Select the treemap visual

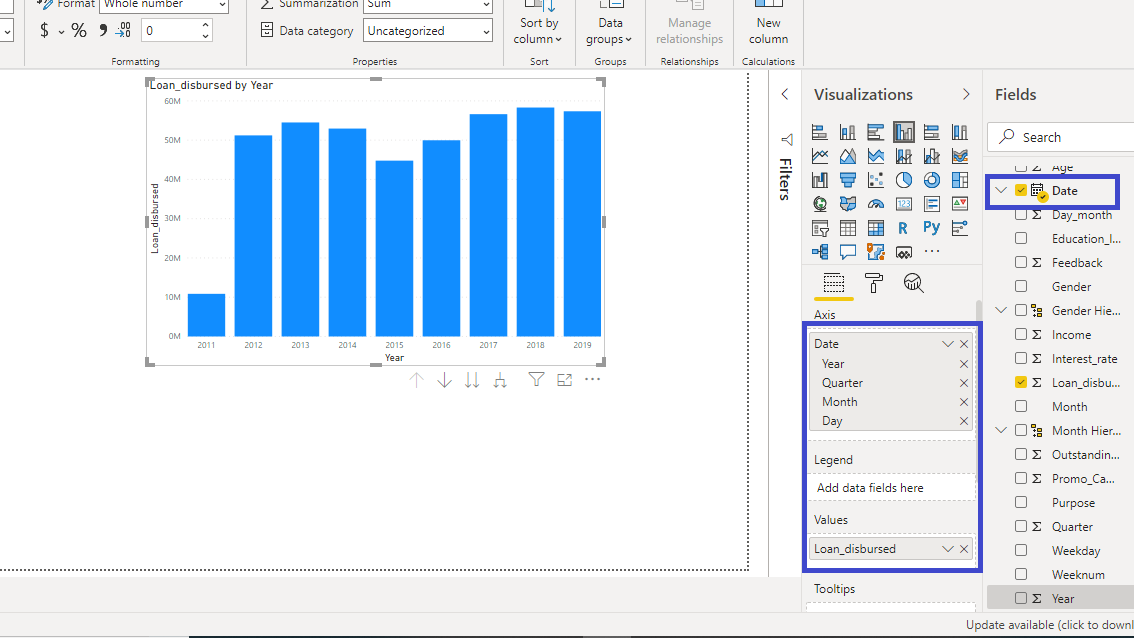(x=960, y=180)
